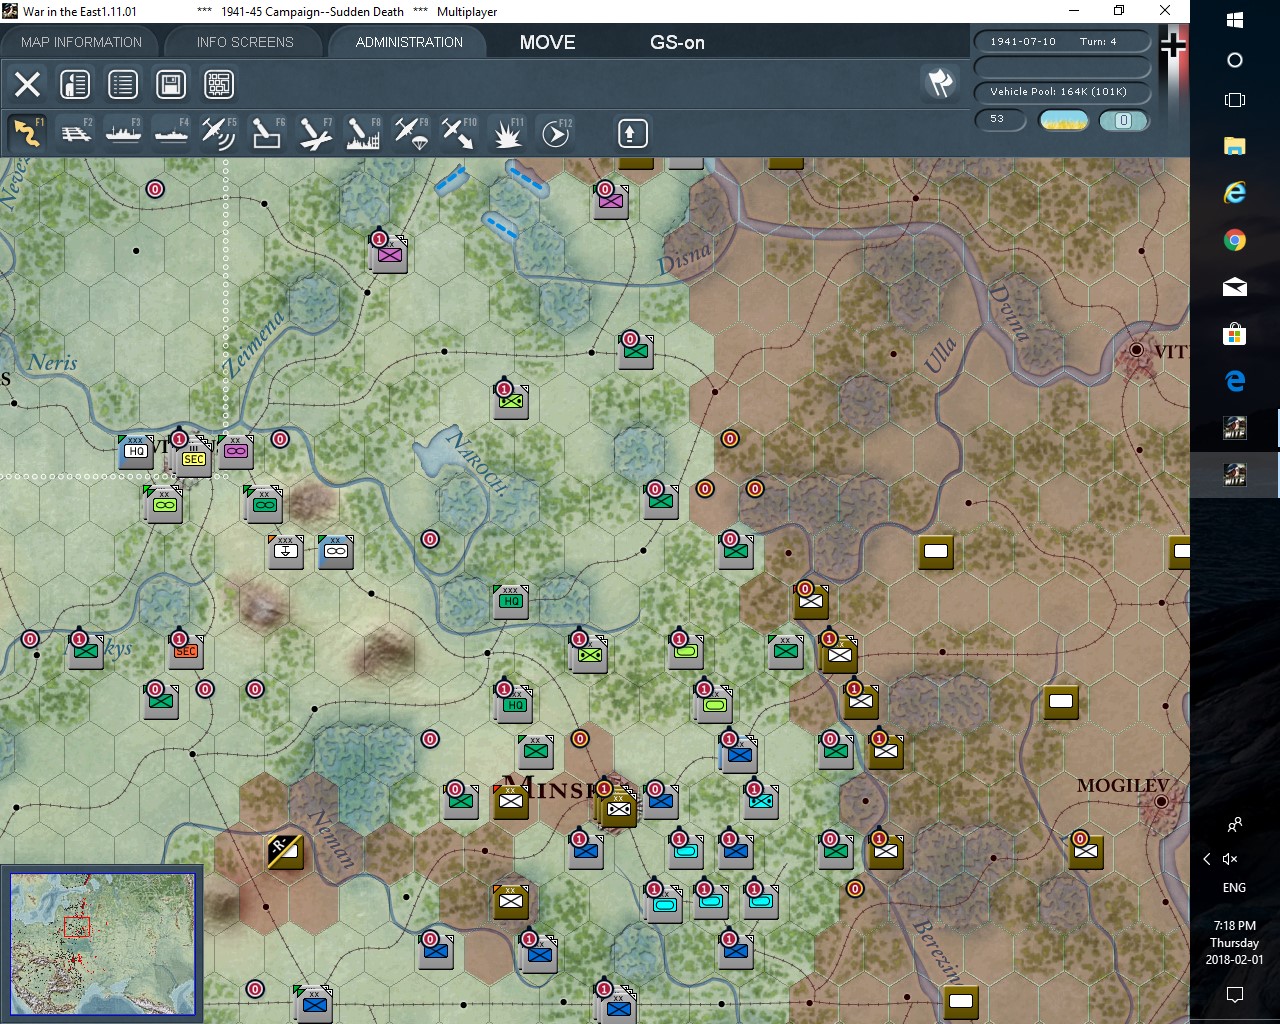Click the minimap overview thumbnail
1280x1024 pixels.
[102, 943]
